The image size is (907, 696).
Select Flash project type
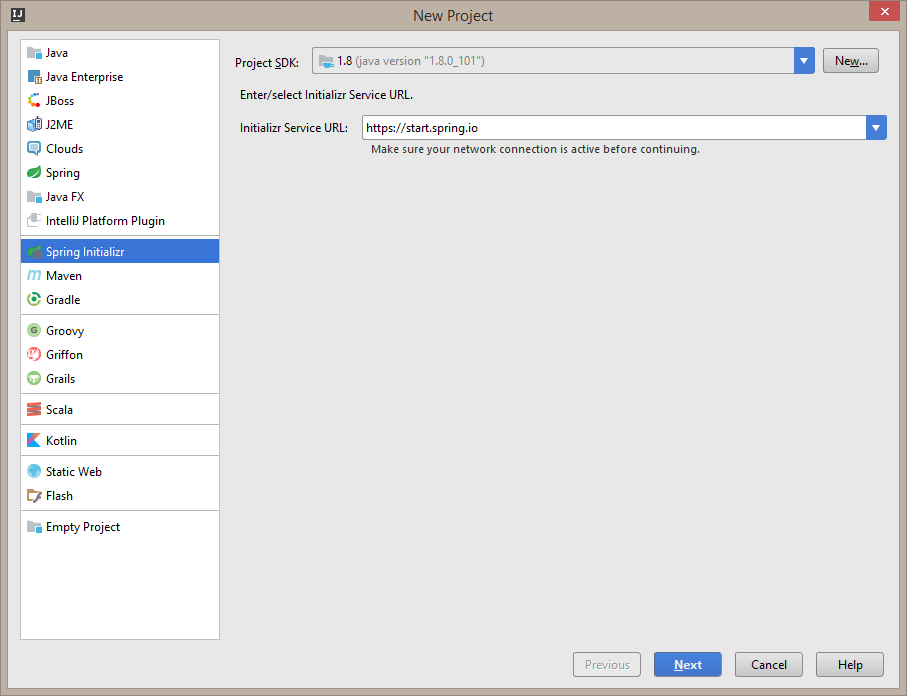pos(120,496)
